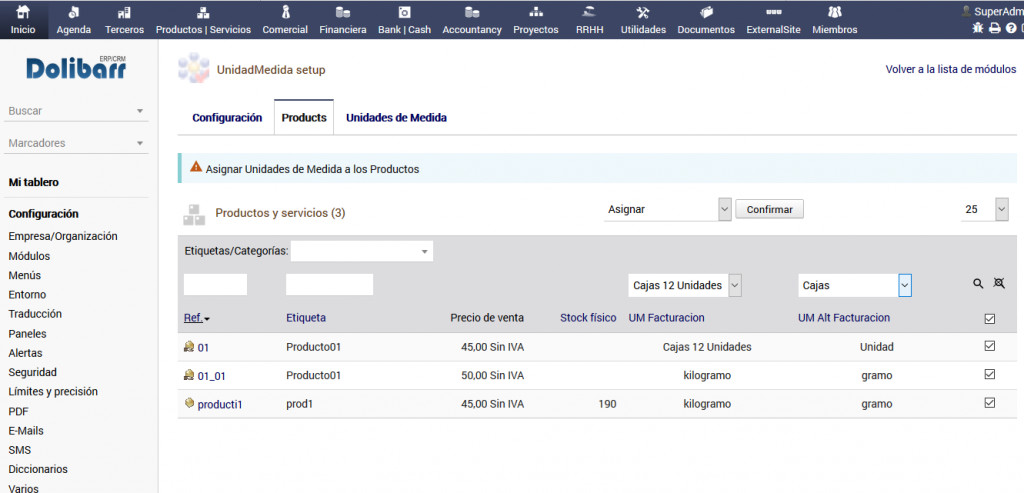Viewport: 1024px width, 493px height.
Task: Open Límites y precisión in the sidebar
Action: (x=53, y=392)
